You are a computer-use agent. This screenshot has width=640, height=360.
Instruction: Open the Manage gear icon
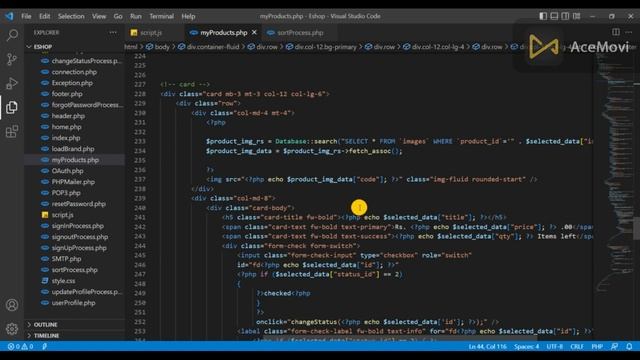click(x=12, y=329)
